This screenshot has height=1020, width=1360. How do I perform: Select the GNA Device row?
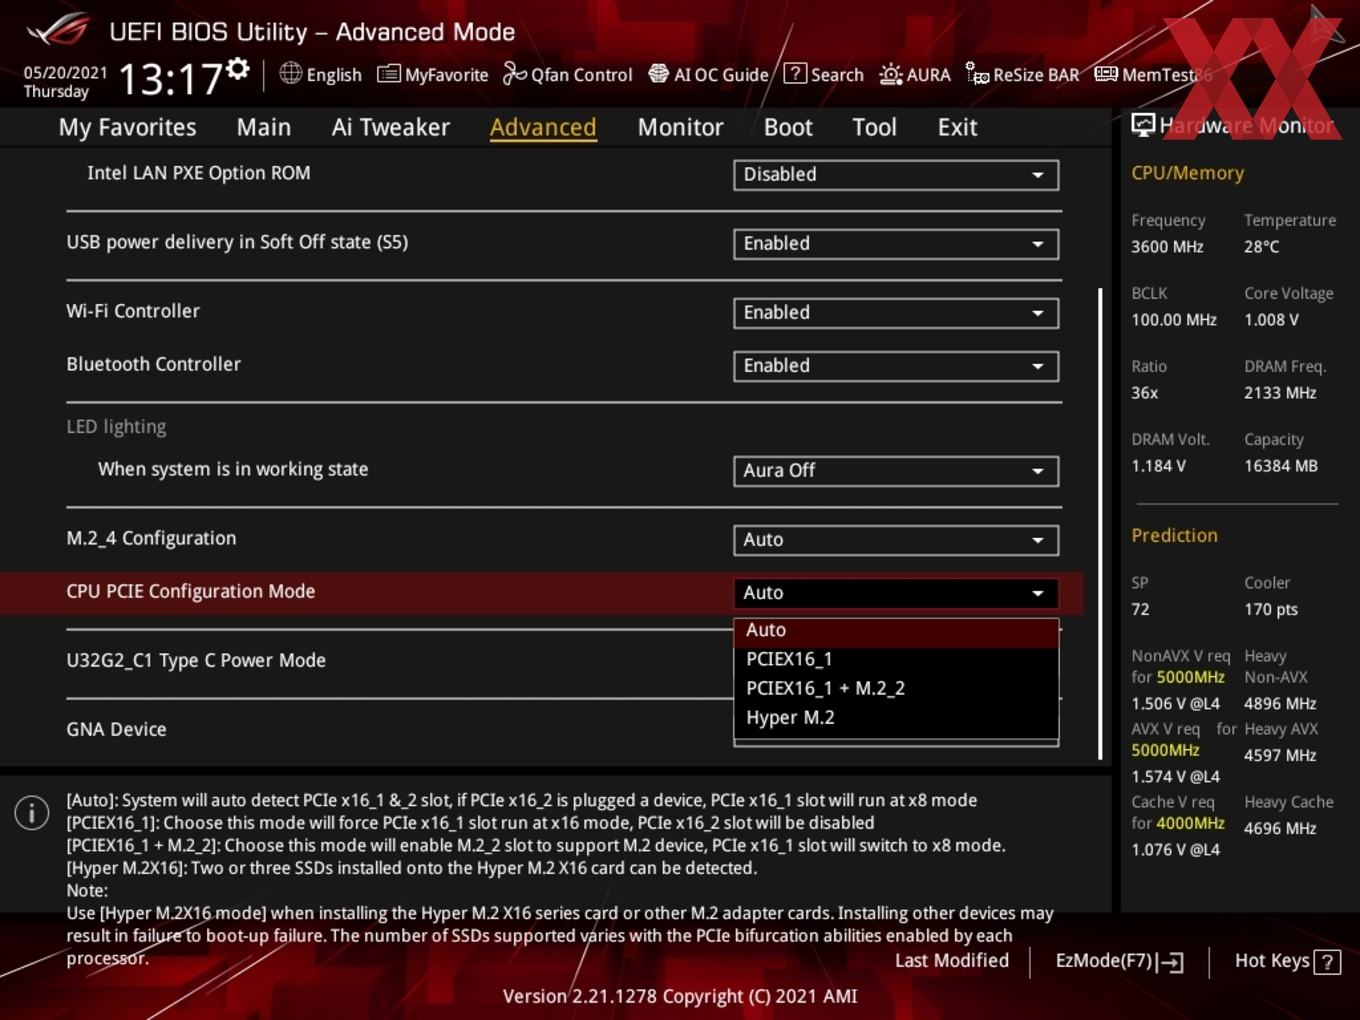(116, 729)
